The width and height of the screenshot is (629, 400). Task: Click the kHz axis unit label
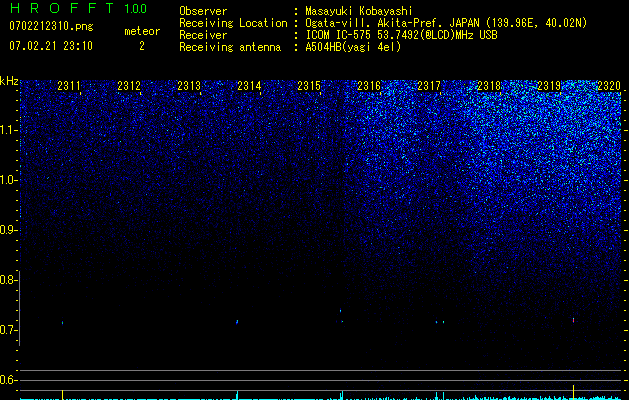click(9, 81)
